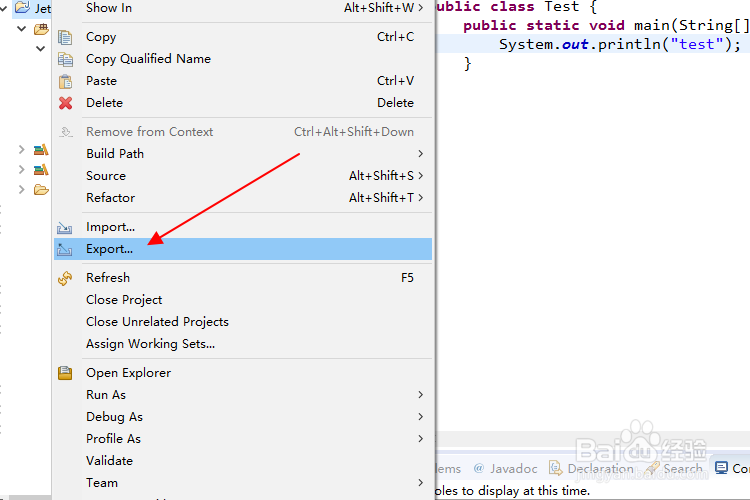Select Paste menu entry
Screen dimensions: 750x500
click(x=243, y=81)
